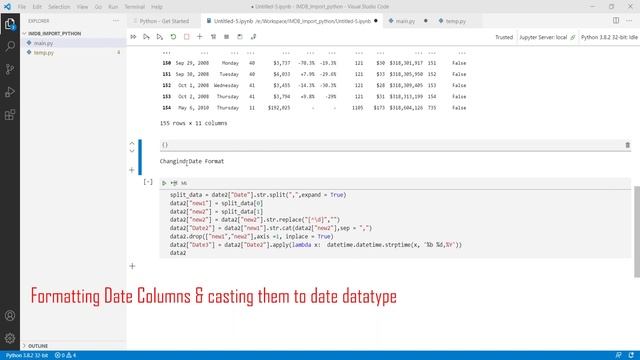Open the Extensions view

pyautogui.click(x=10, y=115)
